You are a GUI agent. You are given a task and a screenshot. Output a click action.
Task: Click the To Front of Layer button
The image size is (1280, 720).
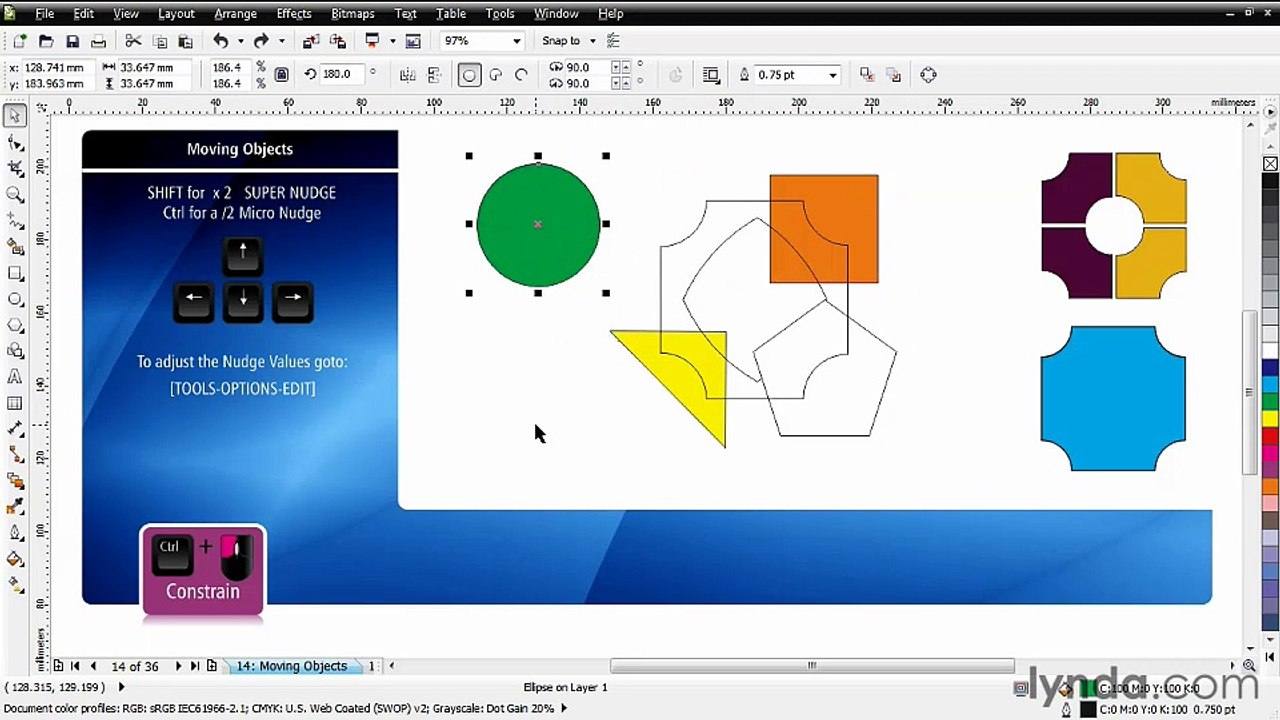coord(867,75)
